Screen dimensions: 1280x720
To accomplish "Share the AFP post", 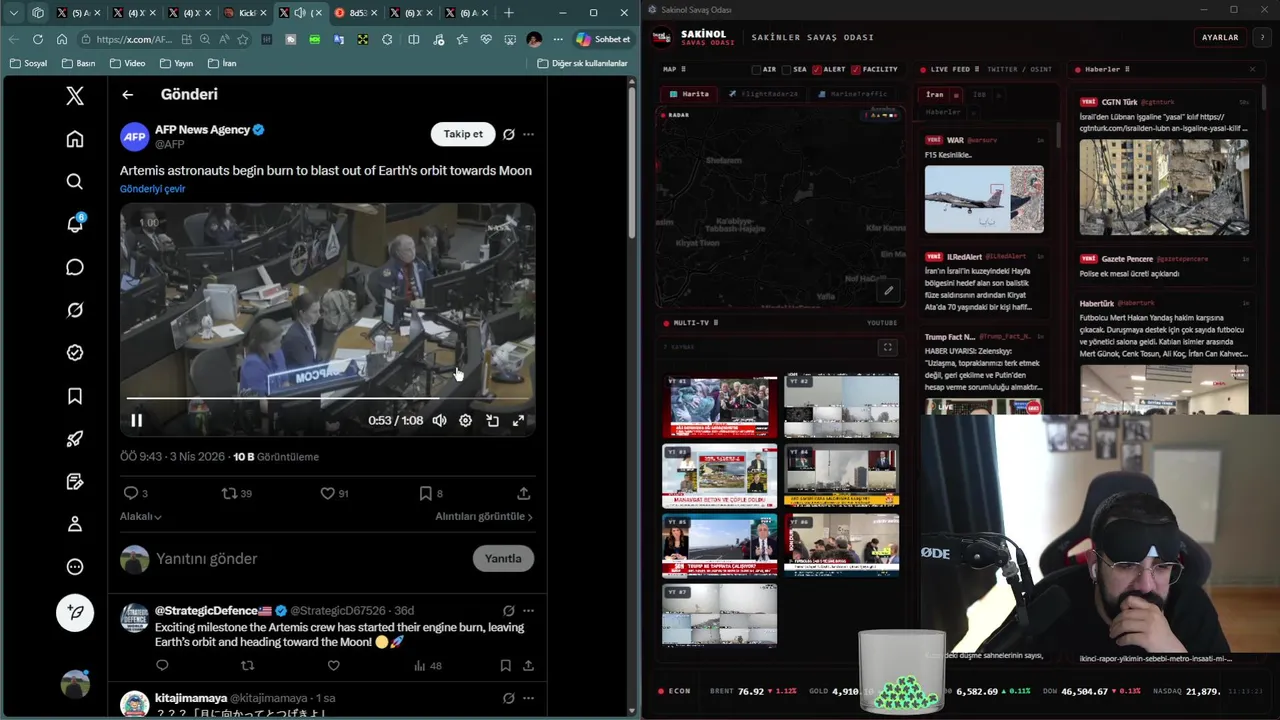I will click(523, 493).
